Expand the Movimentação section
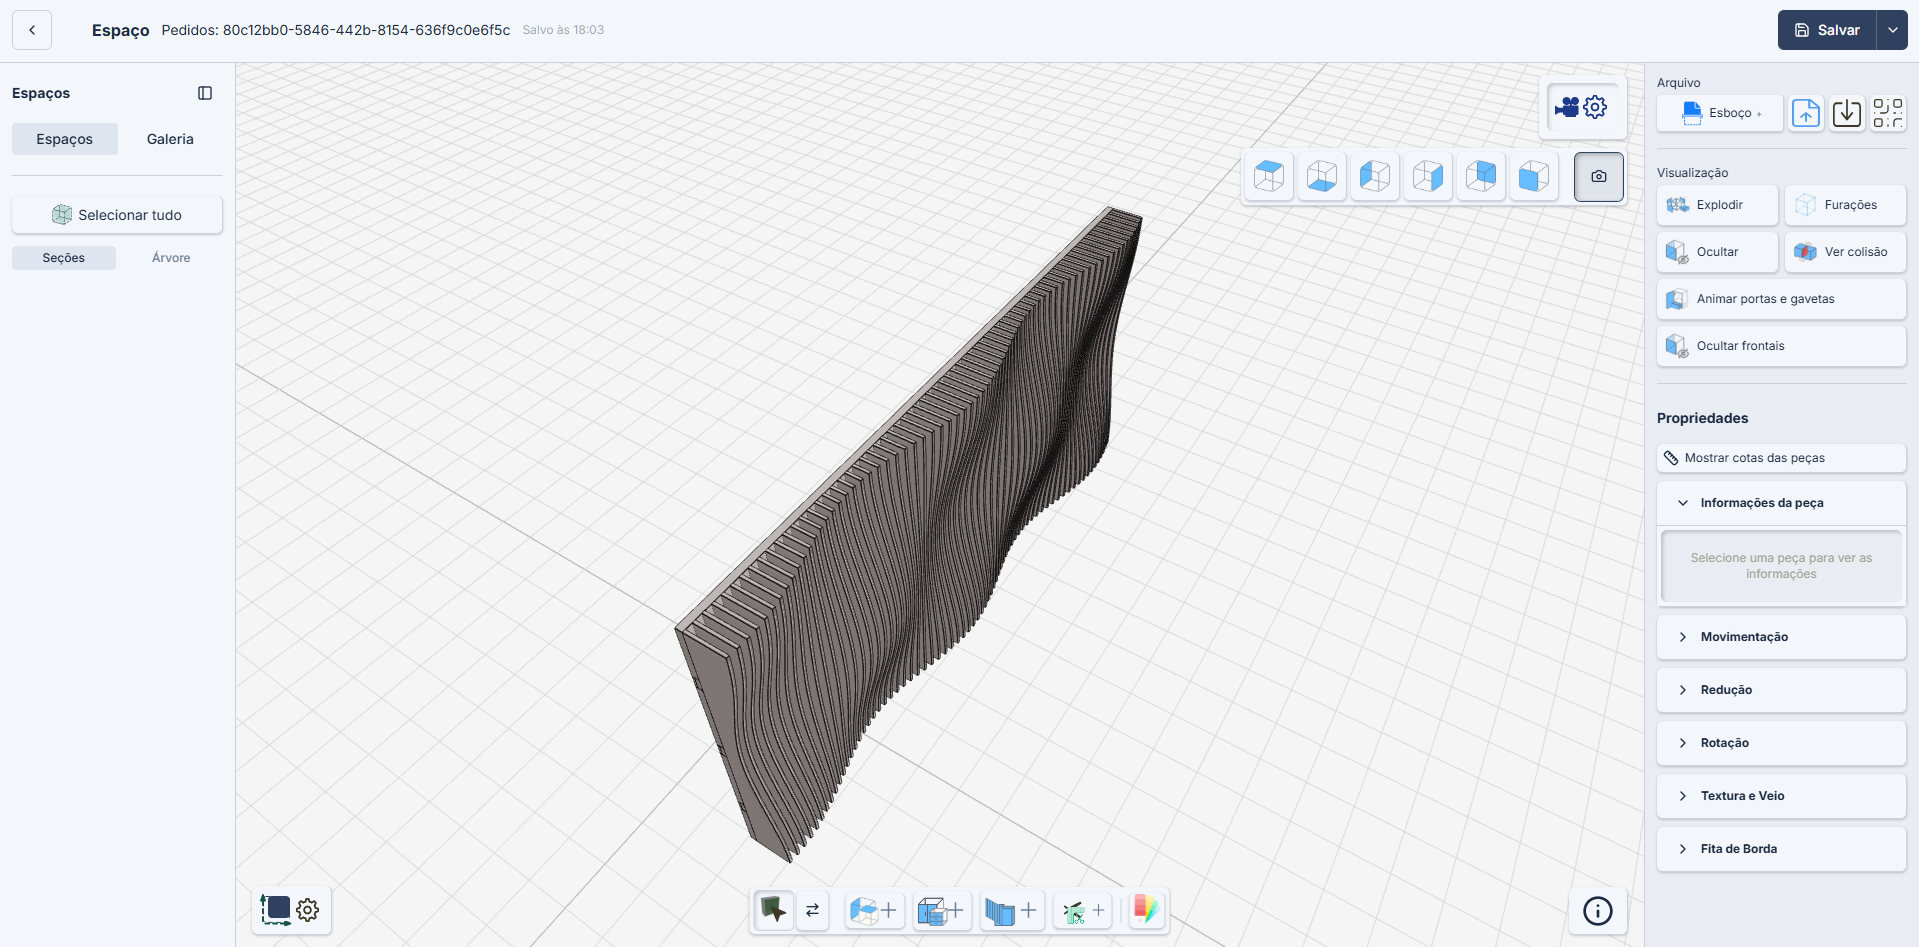This screenshot has height=947, width=1919. pyautogui.click(x=1781, y=637)
